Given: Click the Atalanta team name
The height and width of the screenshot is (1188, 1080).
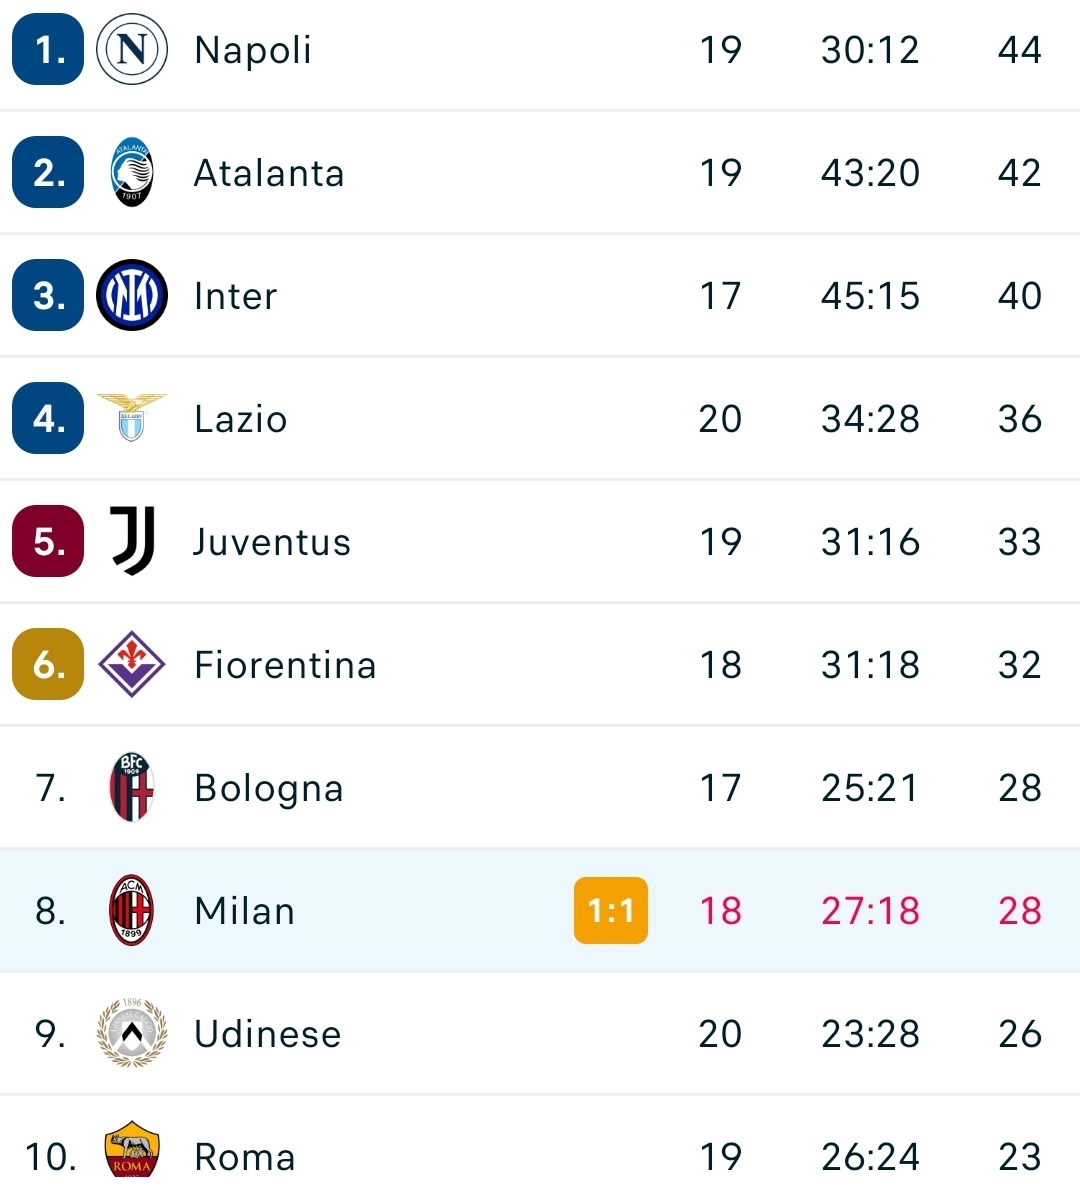Looking at the screenshot, I should pyautogui.click(x=268, y=172).
